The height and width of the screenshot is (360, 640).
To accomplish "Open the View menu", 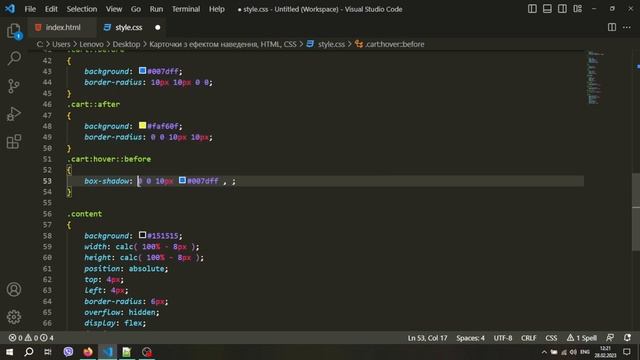I will point(114,9).
